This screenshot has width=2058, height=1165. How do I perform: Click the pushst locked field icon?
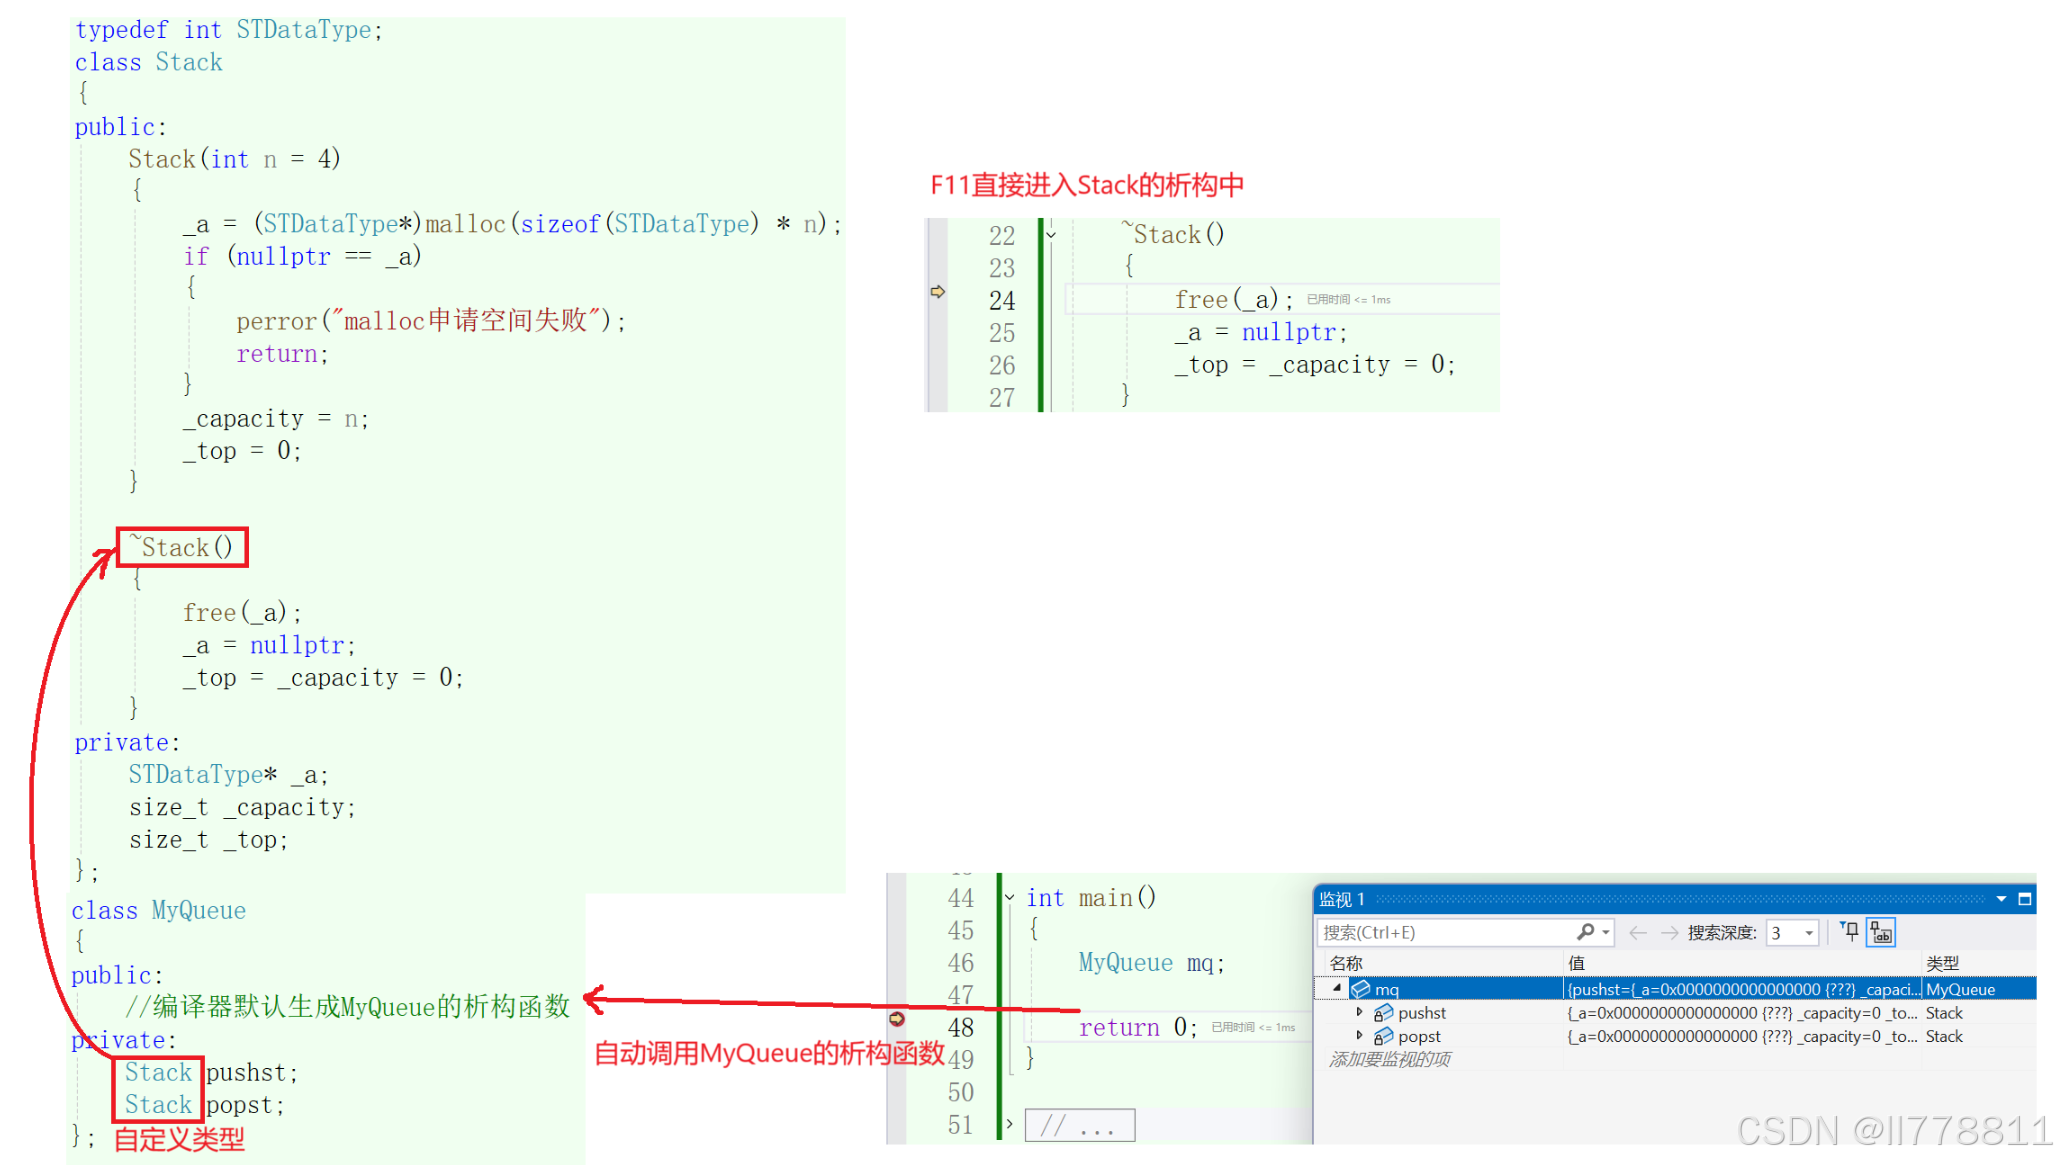1383,1013
